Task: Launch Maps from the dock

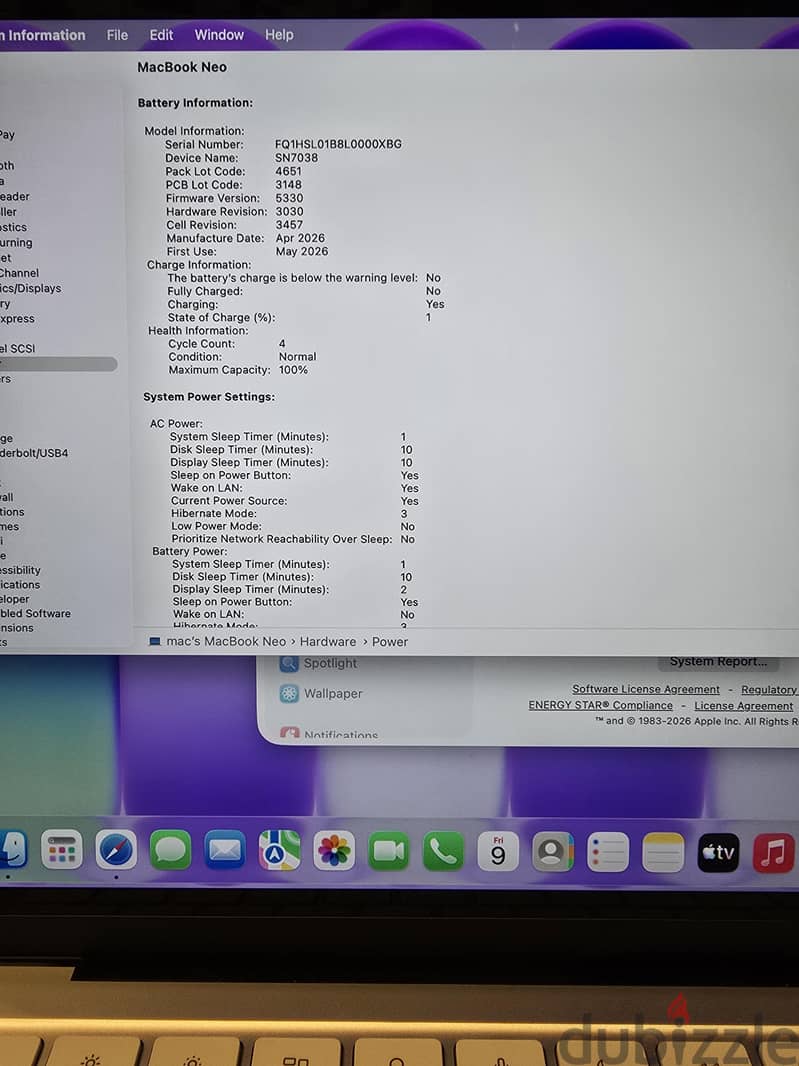Action: [x=279, y=850]
